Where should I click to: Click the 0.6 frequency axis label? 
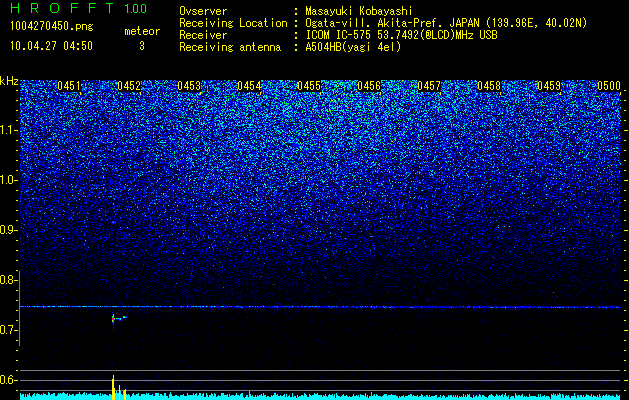point(8,380)
